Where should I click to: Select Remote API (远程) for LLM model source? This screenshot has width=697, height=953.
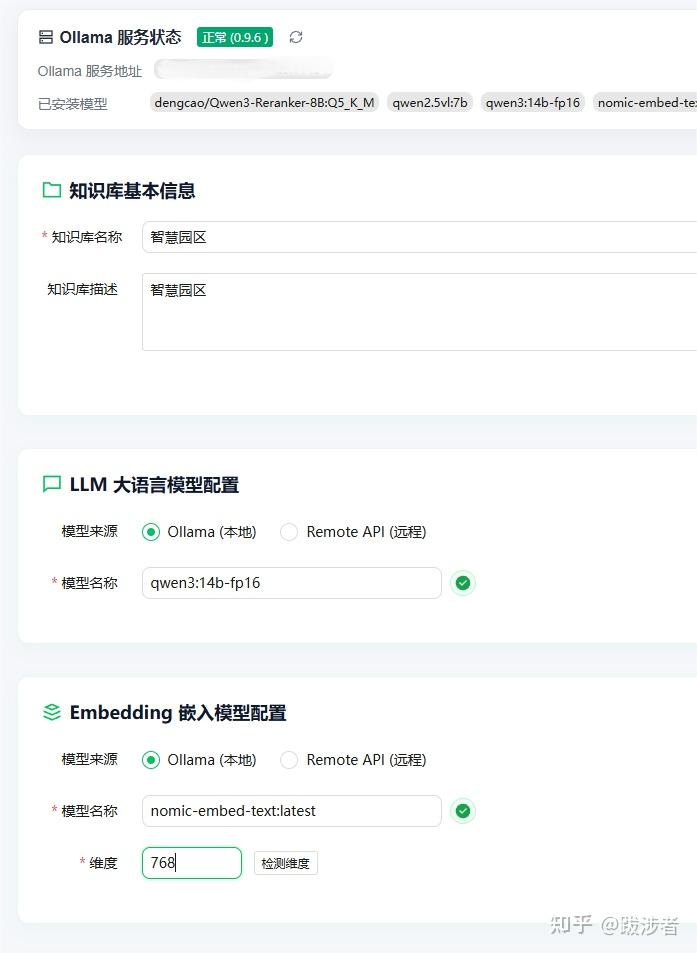coord(290,532)
